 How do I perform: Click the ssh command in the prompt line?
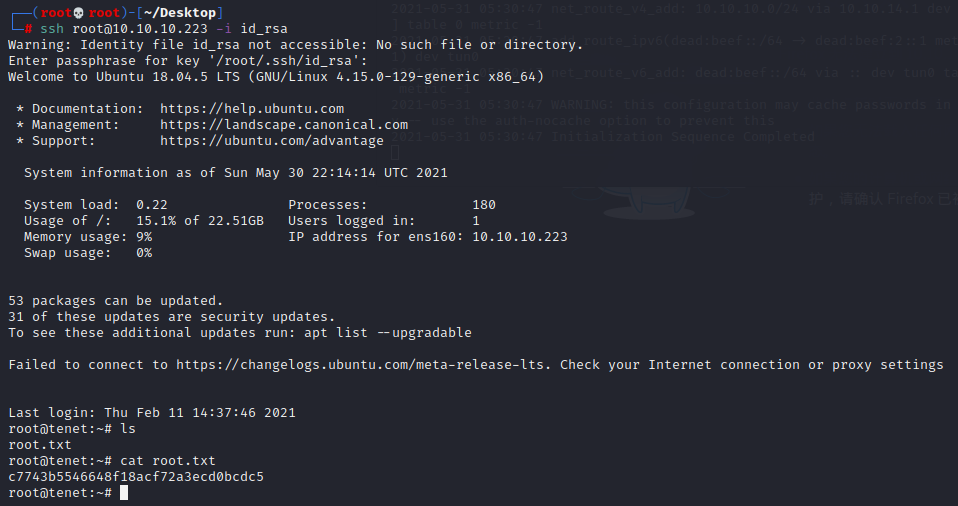(x=52, y=29)
